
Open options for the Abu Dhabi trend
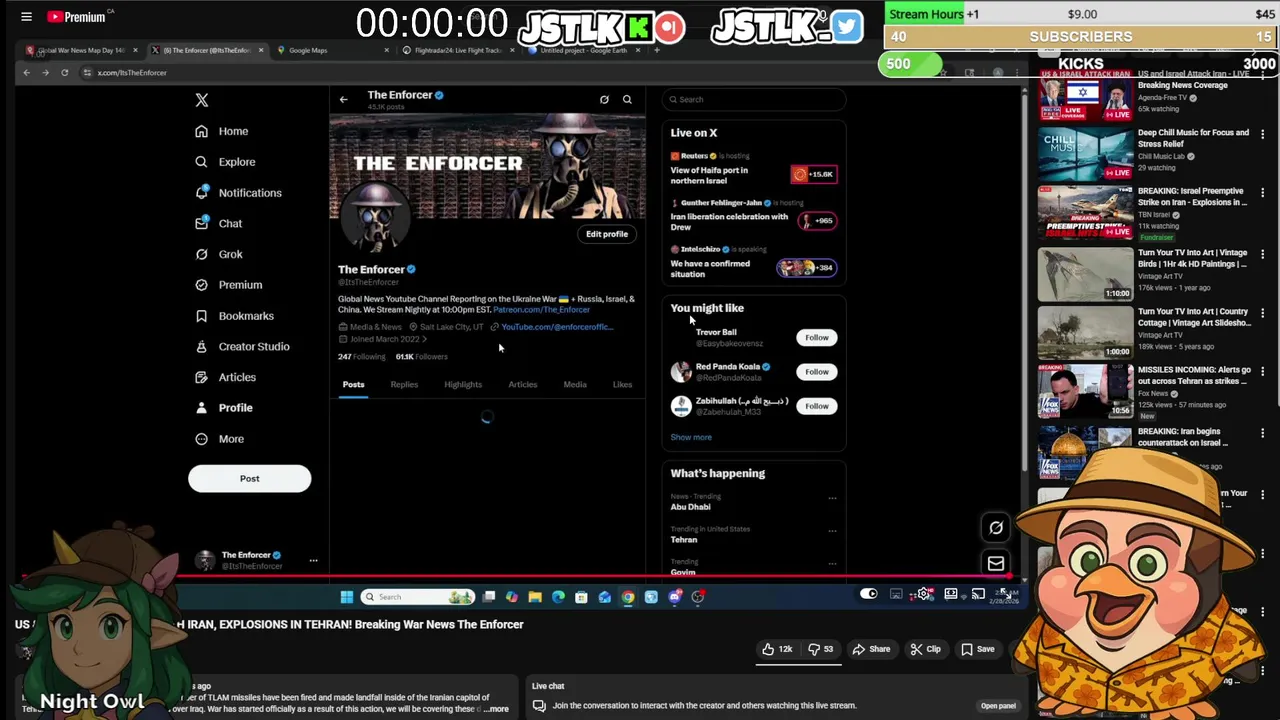pyautogui.click(x=832, y=498)
